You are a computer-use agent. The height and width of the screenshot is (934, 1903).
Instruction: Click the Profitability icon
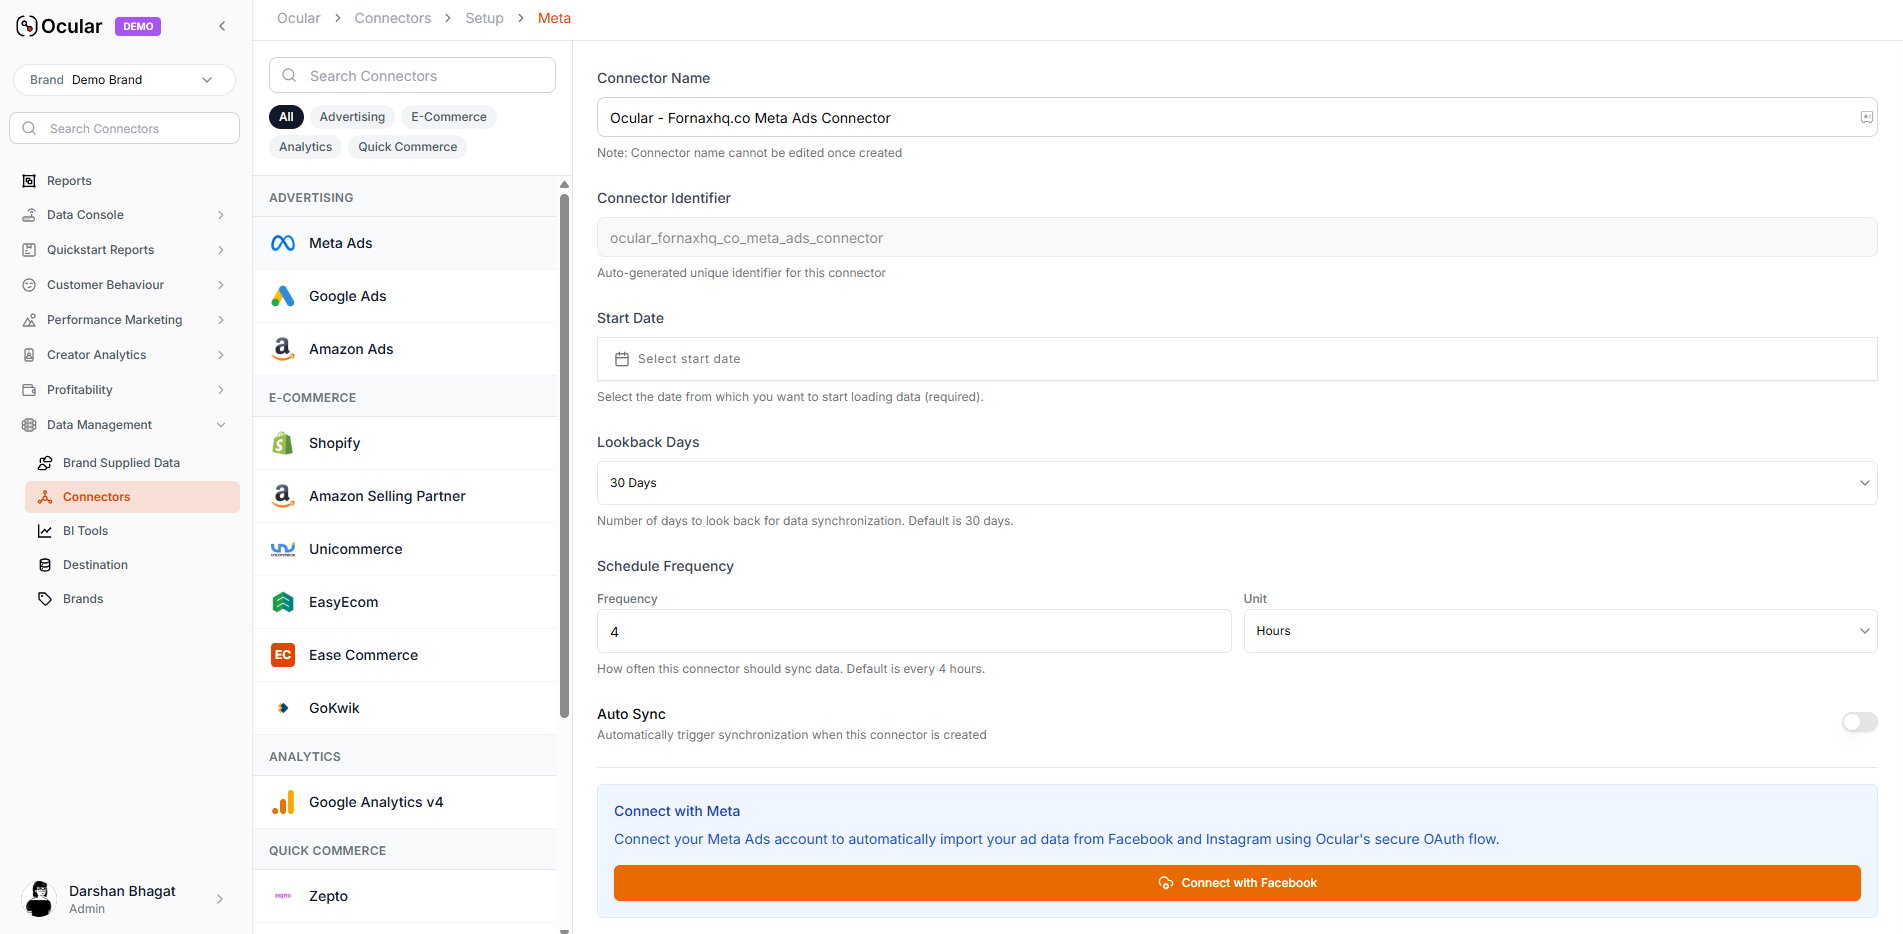pyautogui.click(x=29, y=390)
